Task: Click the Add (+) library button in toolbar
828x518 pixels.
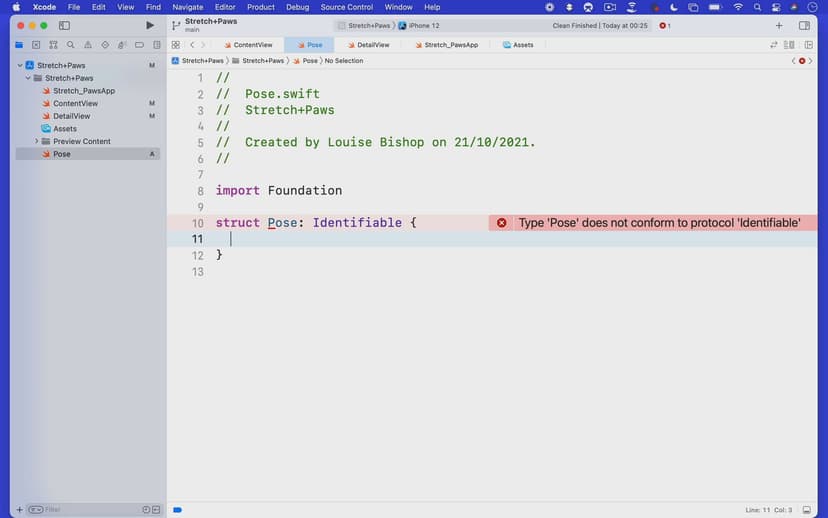Action: click(779, 25)
